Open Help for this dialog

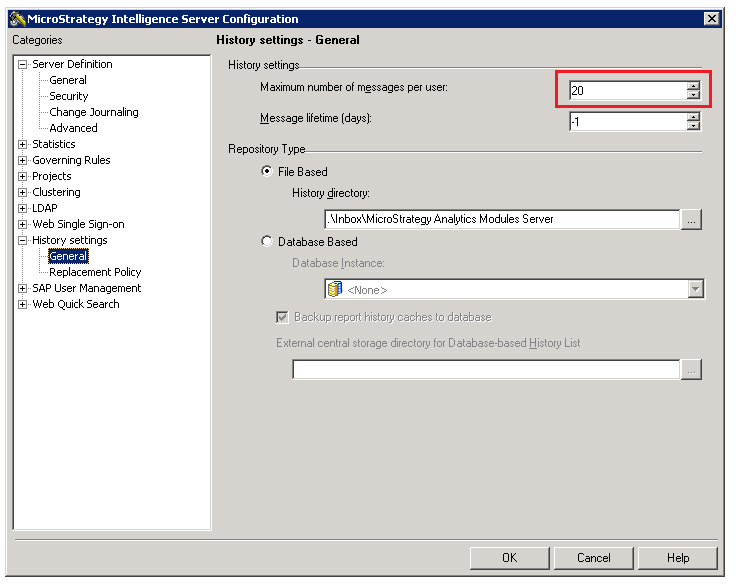677,558
